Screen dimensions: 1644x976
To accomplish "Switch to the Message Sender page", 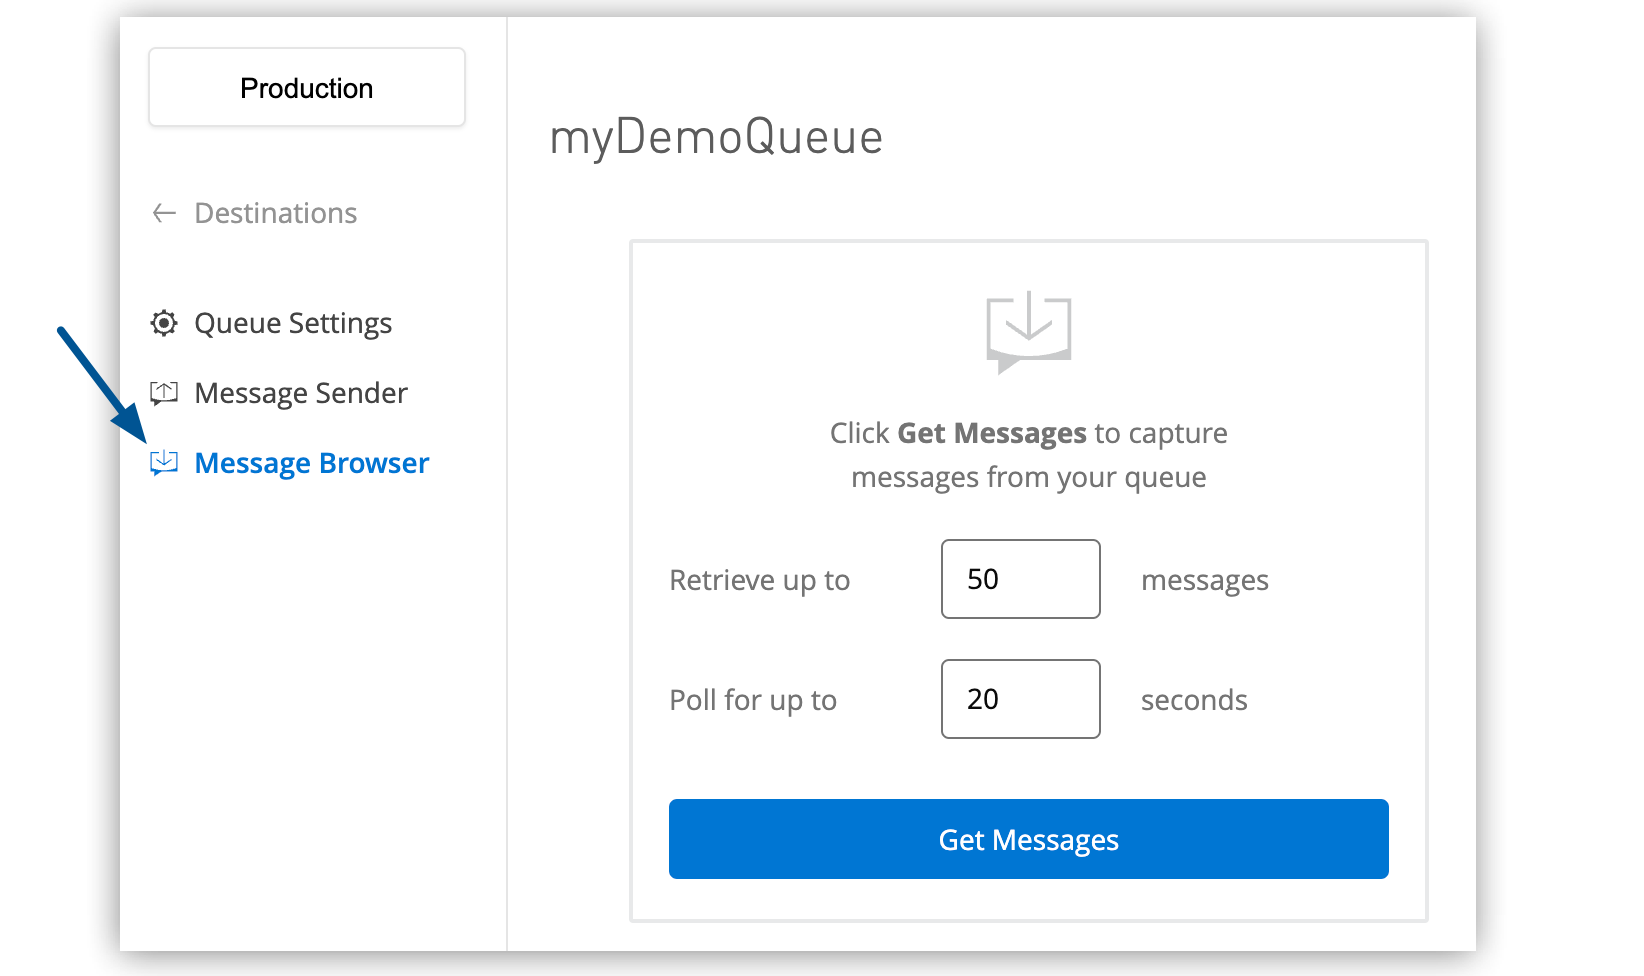I will pyautogui.click(x=301, y=393).
